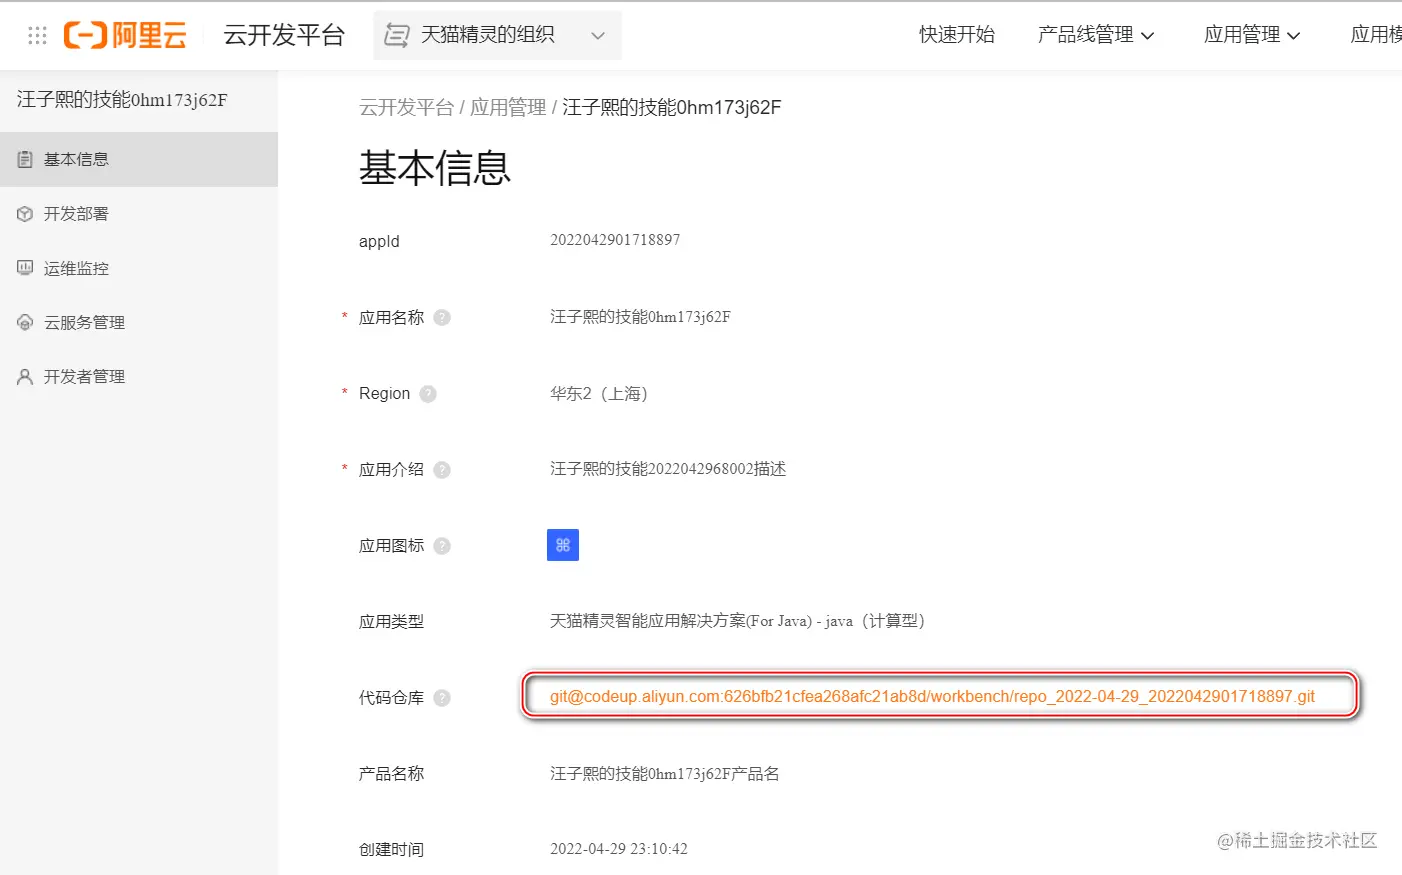The image size is (1402, 875).
Task: Select 基本信息 in the sidebar
Action: tap(139, 159)
